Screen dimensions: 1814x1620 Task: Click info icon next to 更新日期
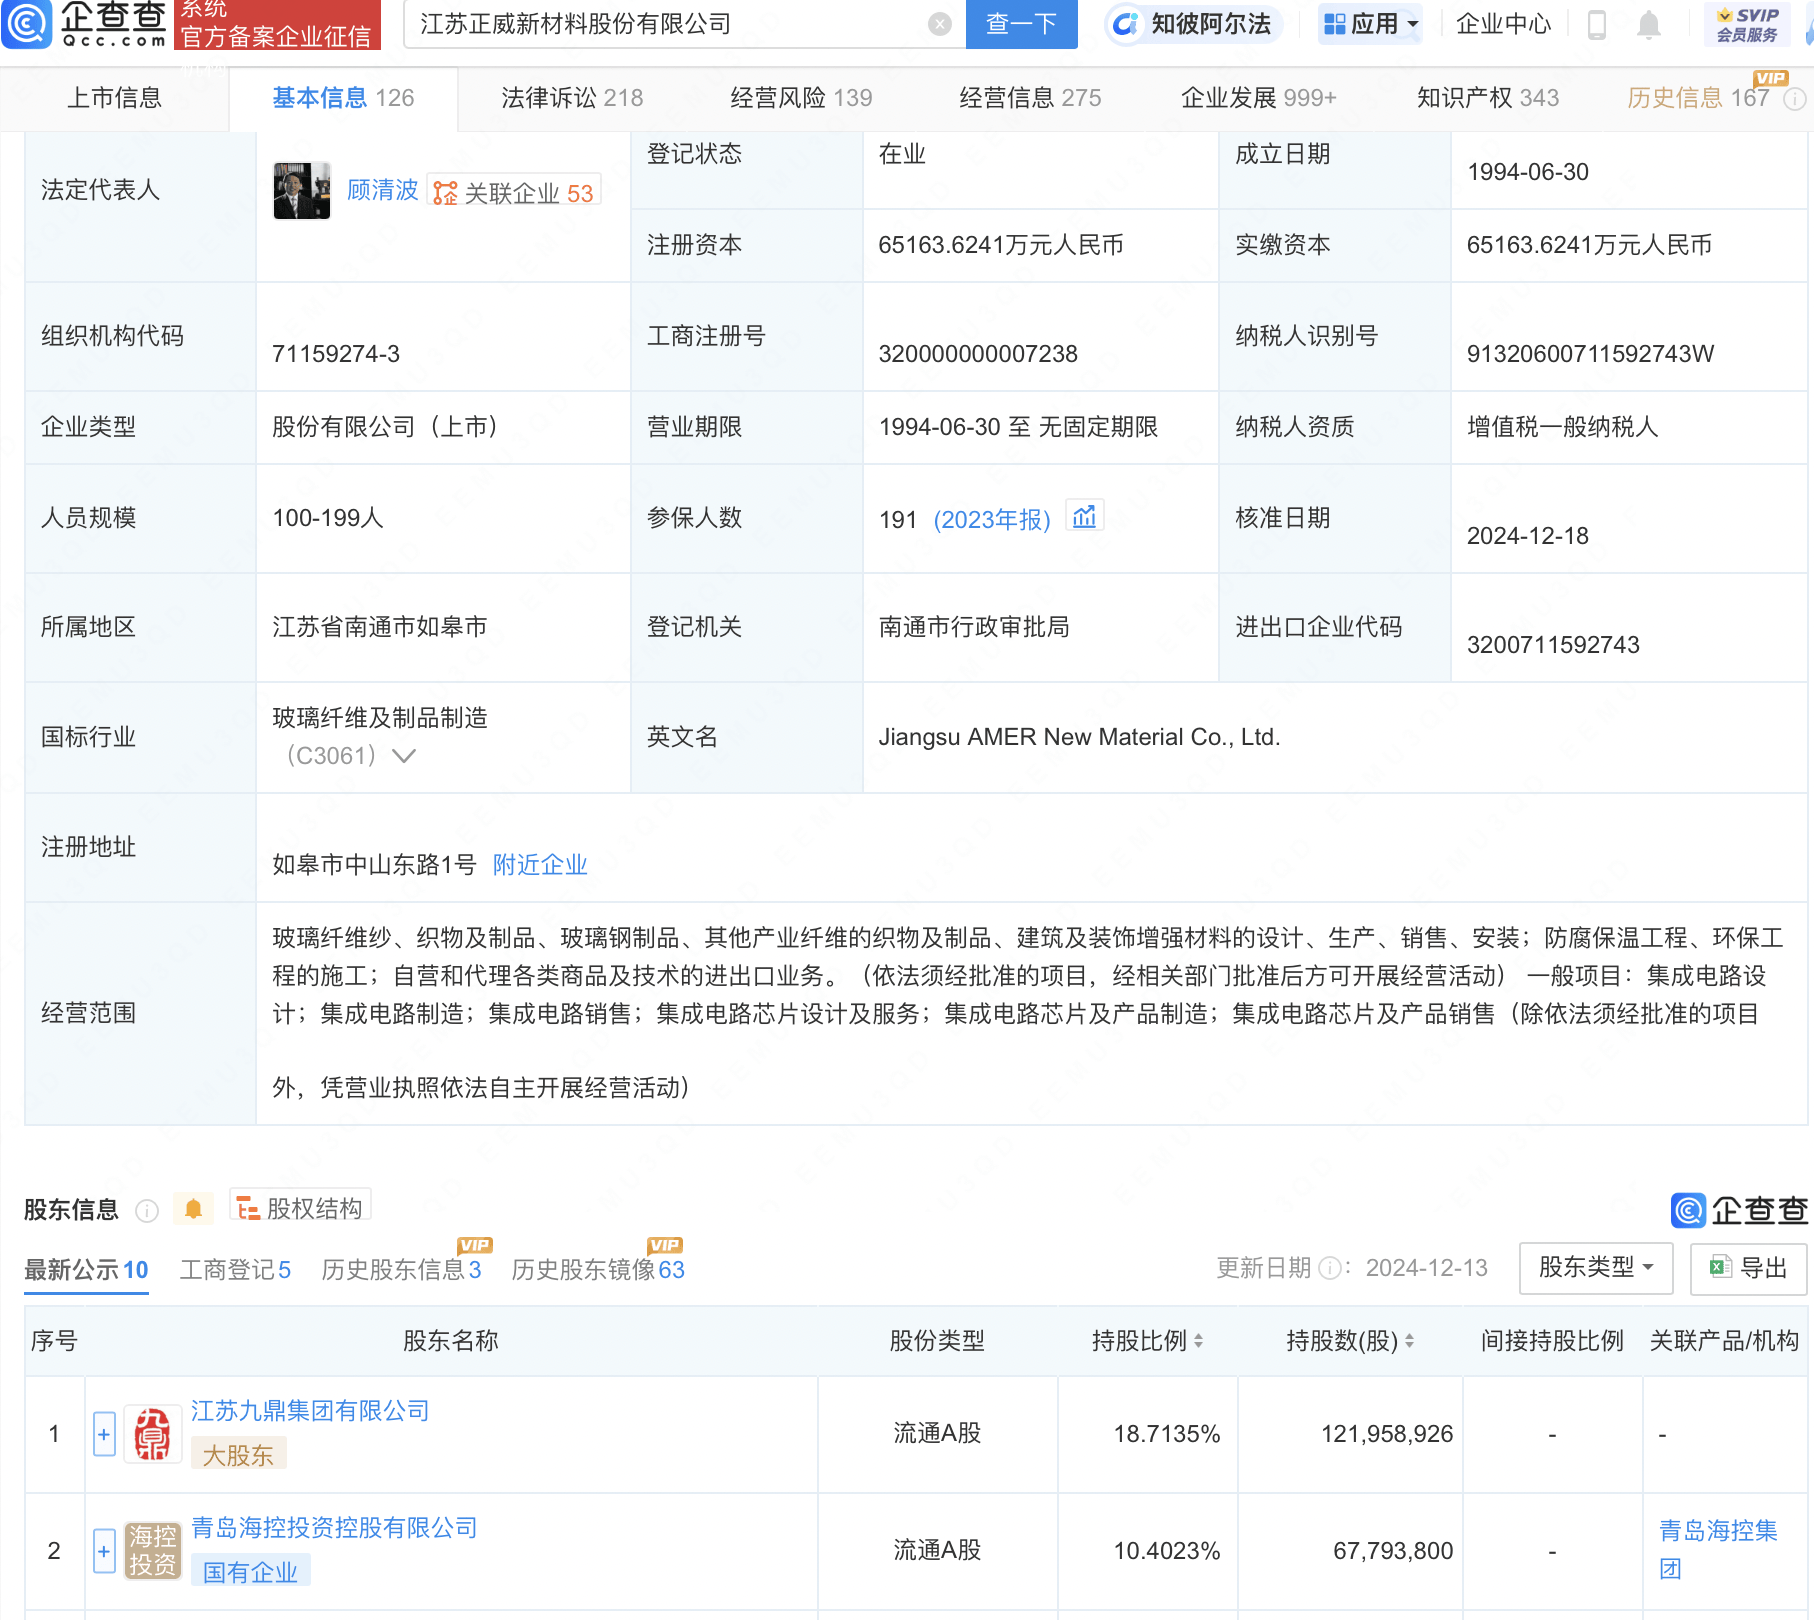click(1330, 1268)
